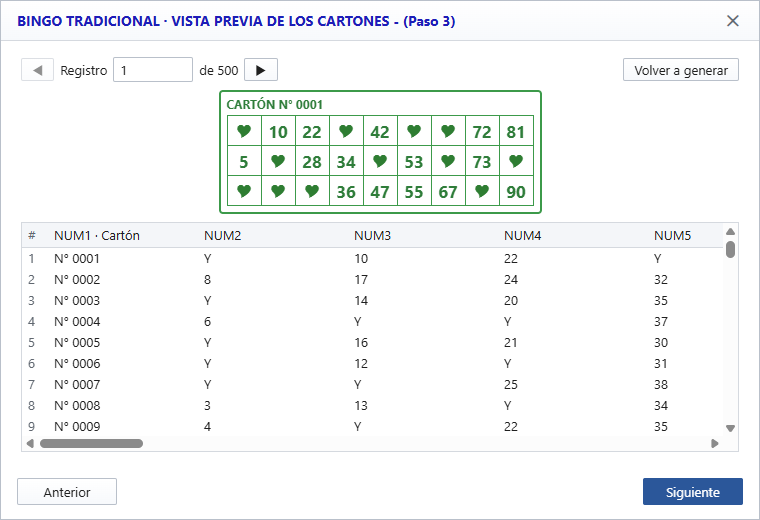Click the table scroll down arrow
The height and width of the screenshot is (520, 760).
730,428
